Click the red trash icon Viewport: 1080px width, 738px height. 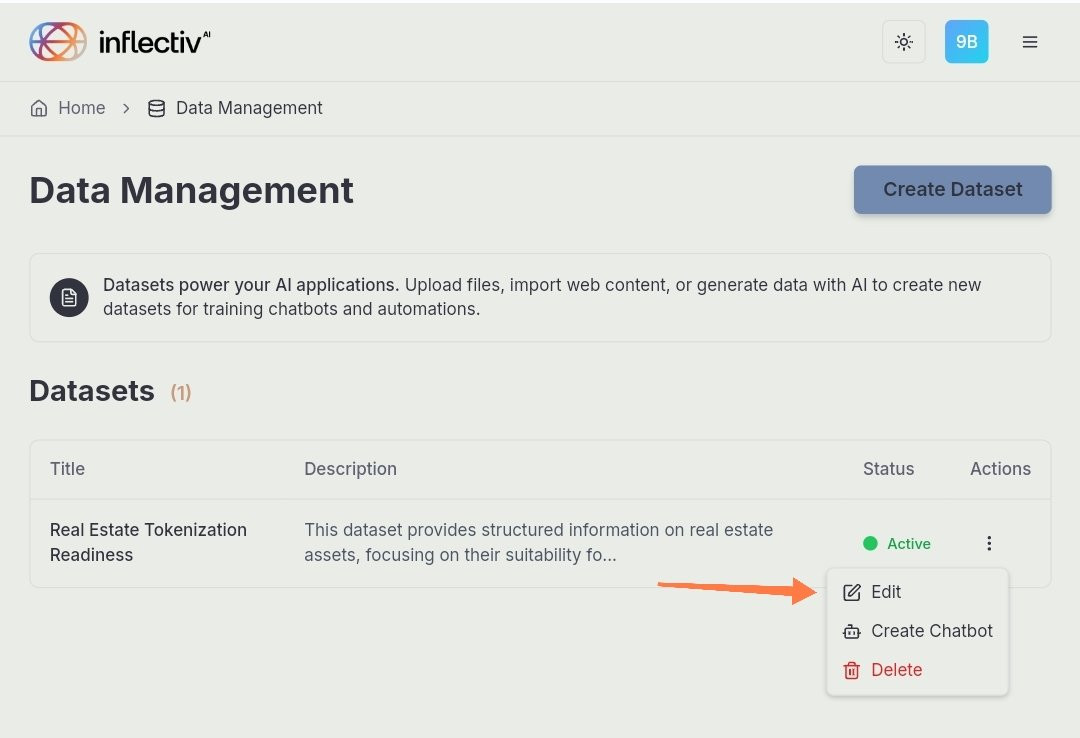pos(851,670)
